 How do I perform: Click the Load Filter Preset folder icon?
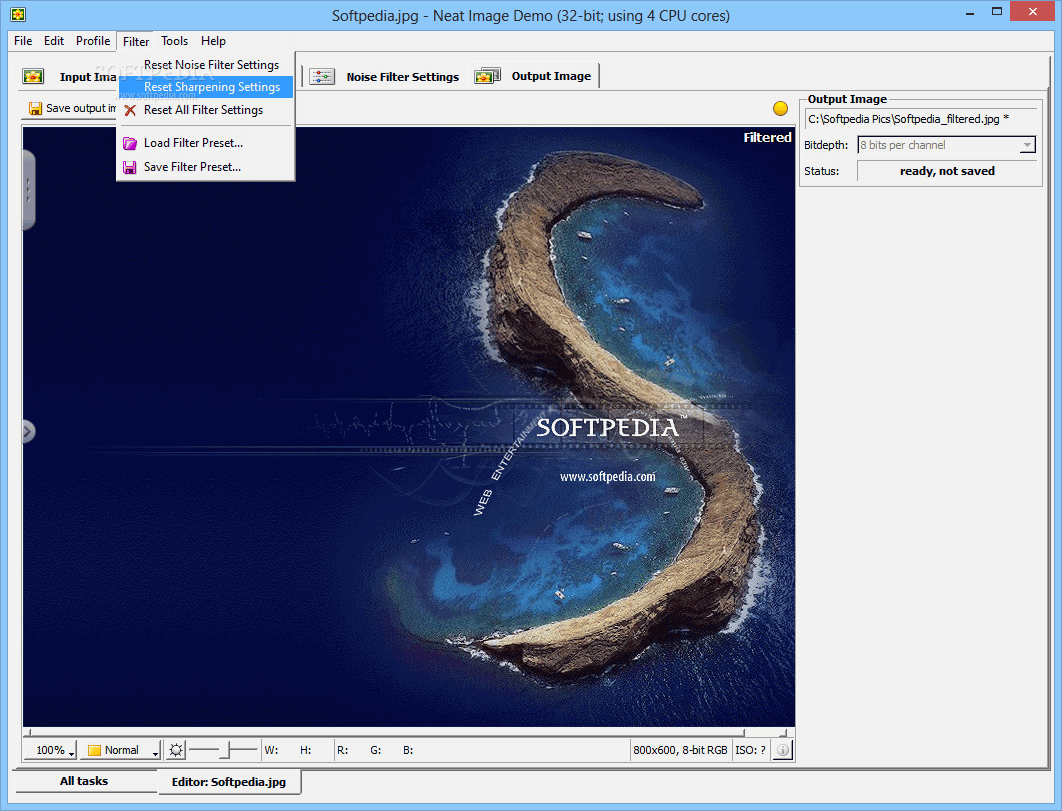point(130,143)
